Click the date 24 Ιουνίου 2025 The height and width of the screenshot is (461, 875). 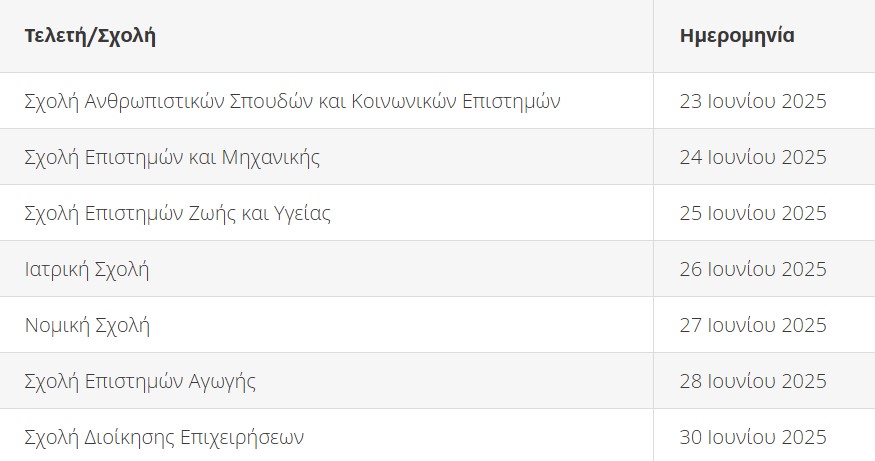click(753, 157)
